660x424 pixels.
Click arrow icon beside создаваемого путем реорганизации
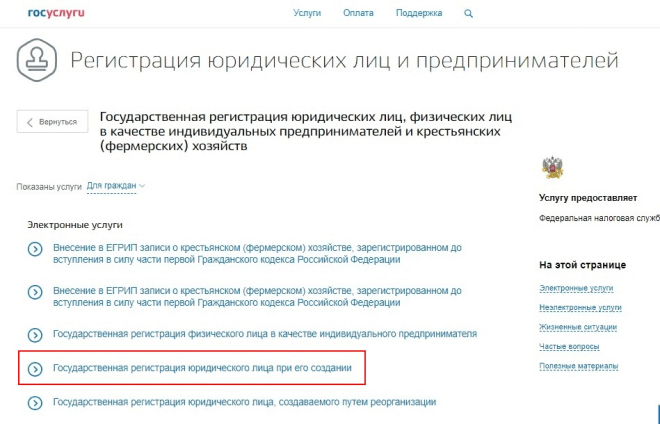(35, 403)
